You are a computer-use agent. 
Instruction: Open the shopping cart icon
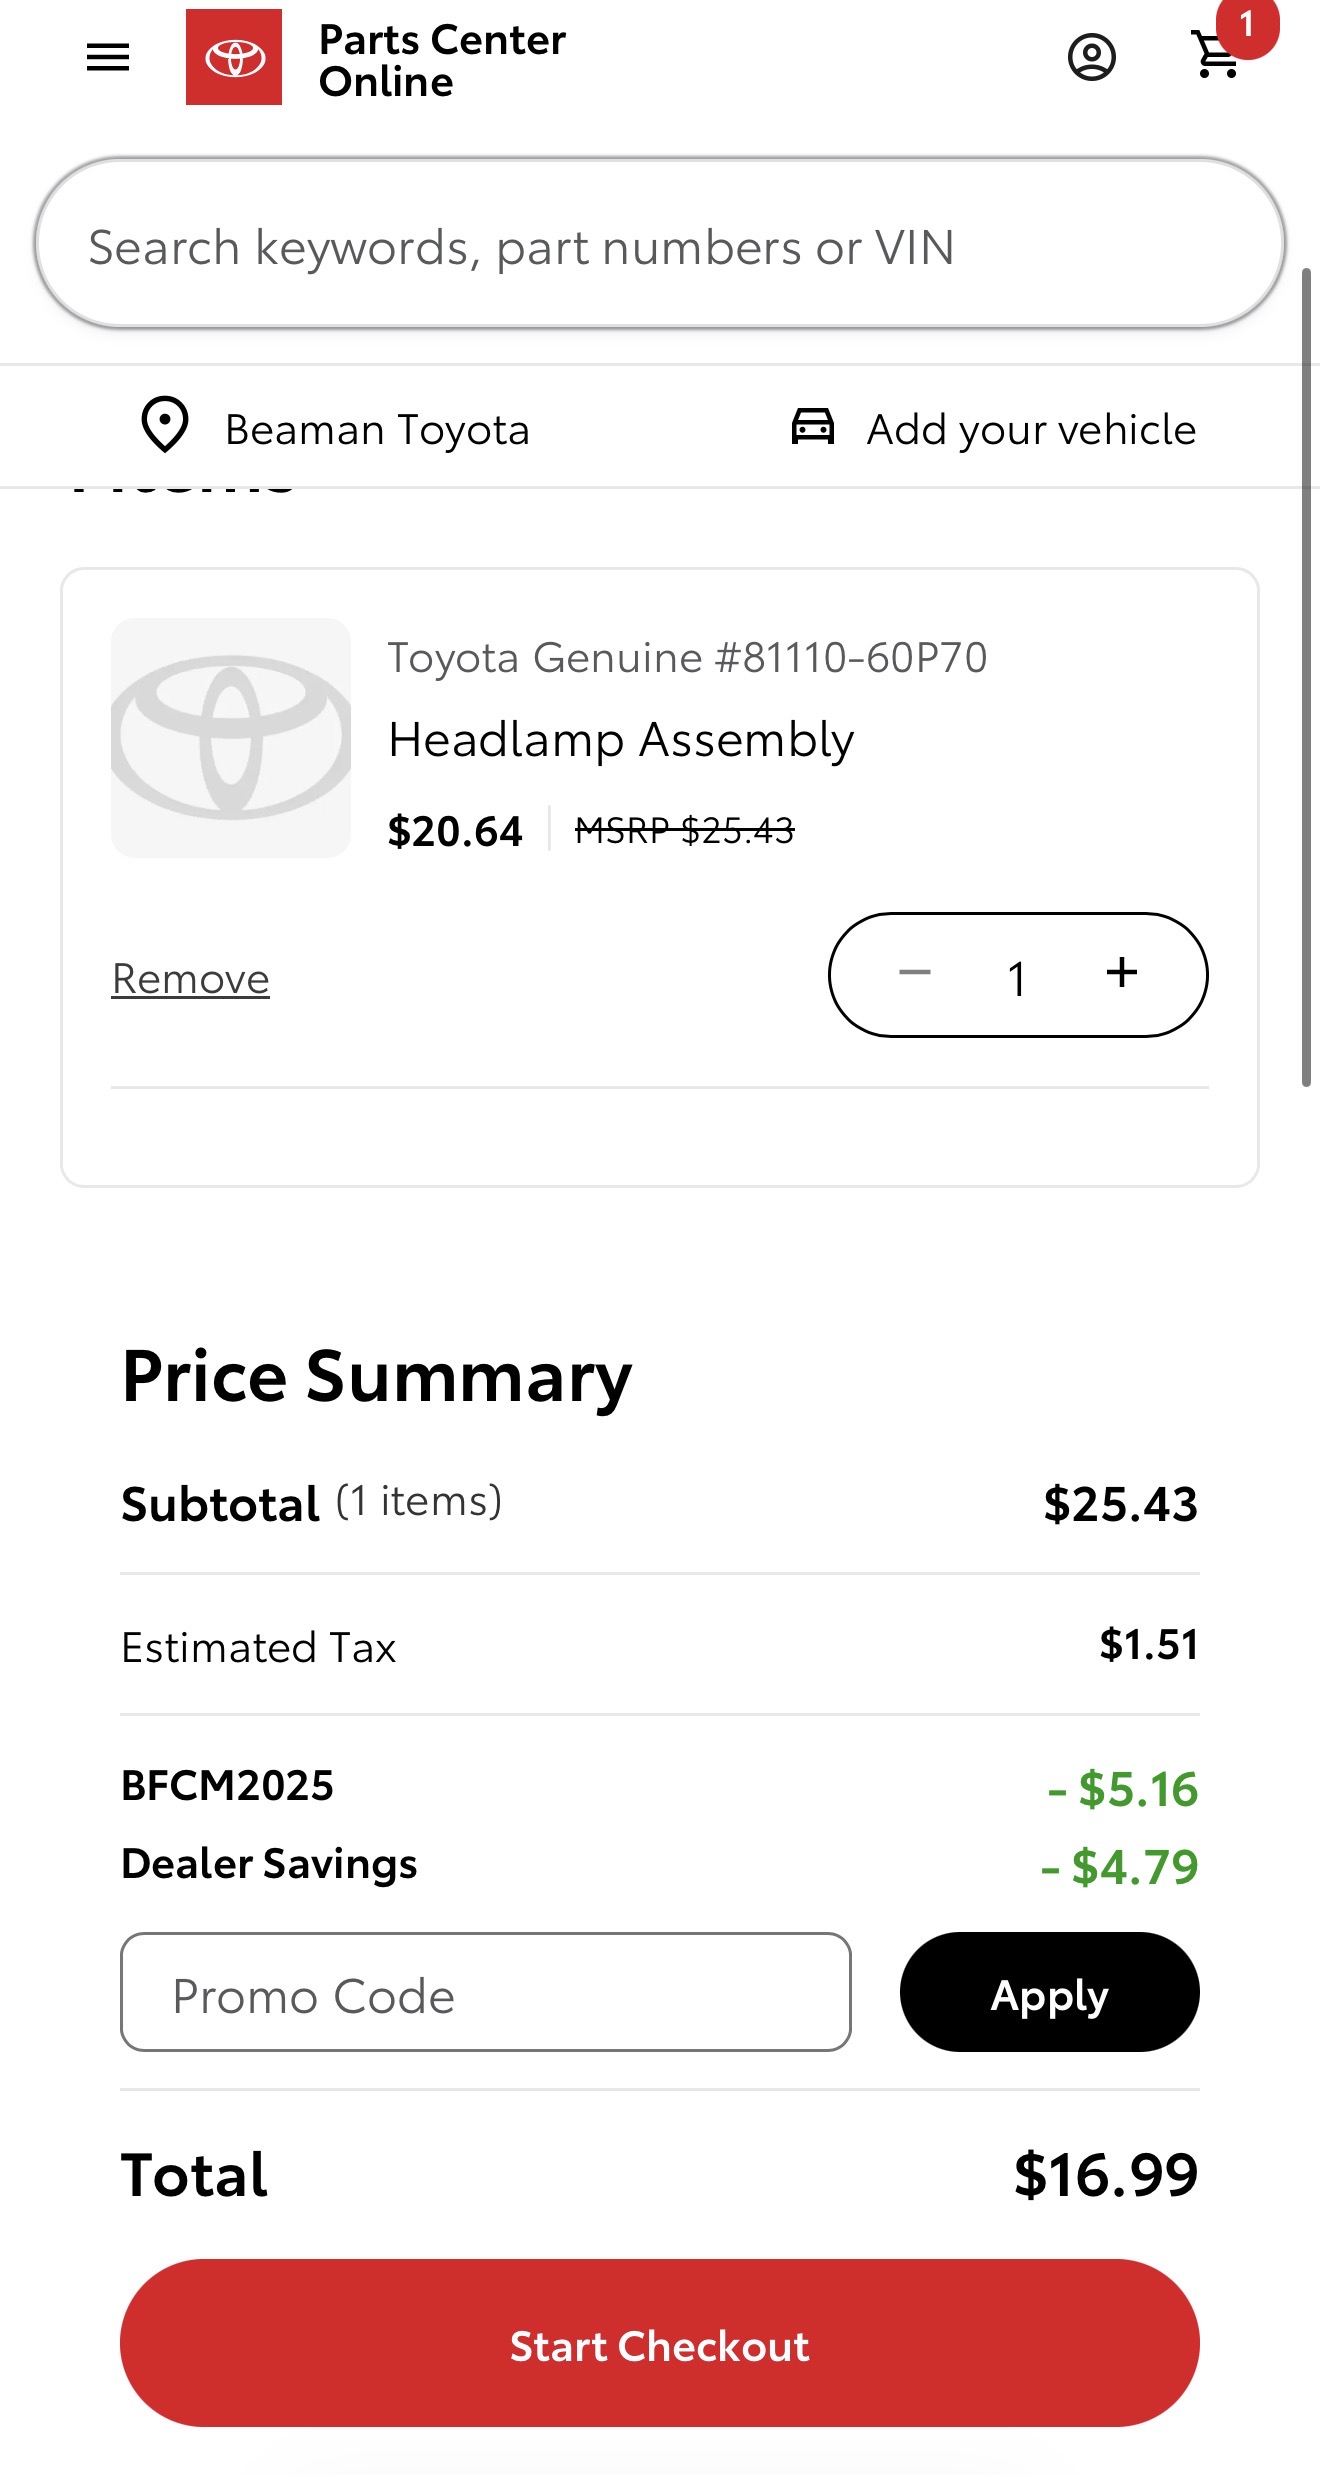1217,55
